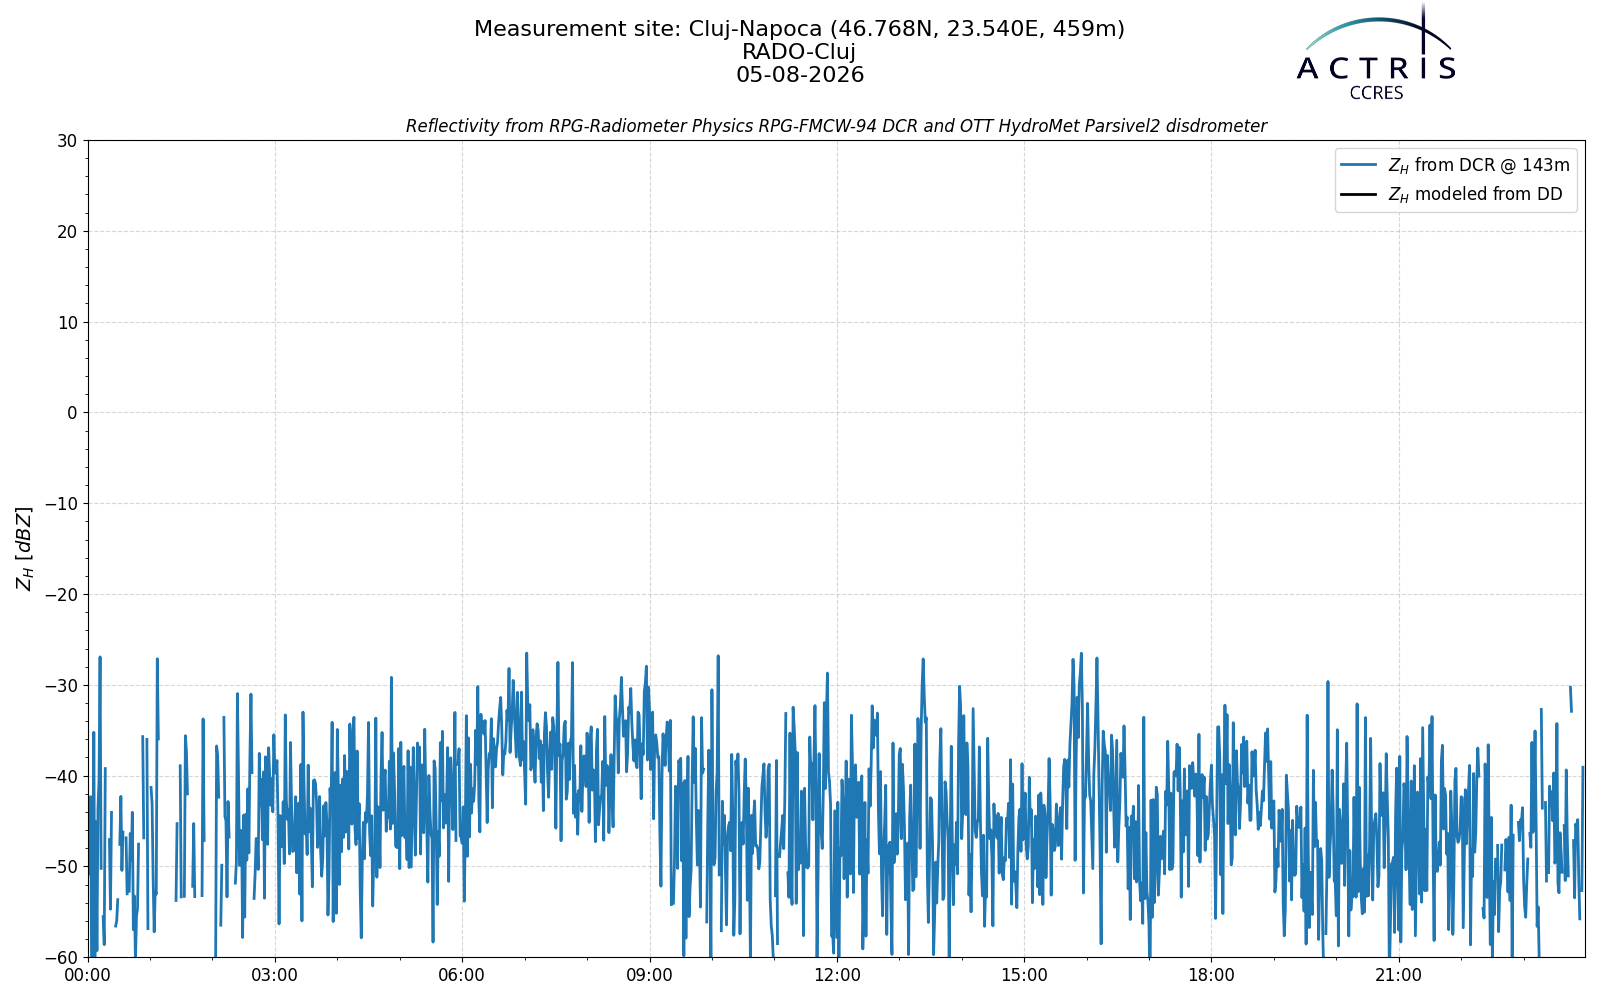This screenshot has height=1000, width=1600.
Task: Click legend entry 'ZH from DCR @ 143m'
Action: tap(1479, 165)
